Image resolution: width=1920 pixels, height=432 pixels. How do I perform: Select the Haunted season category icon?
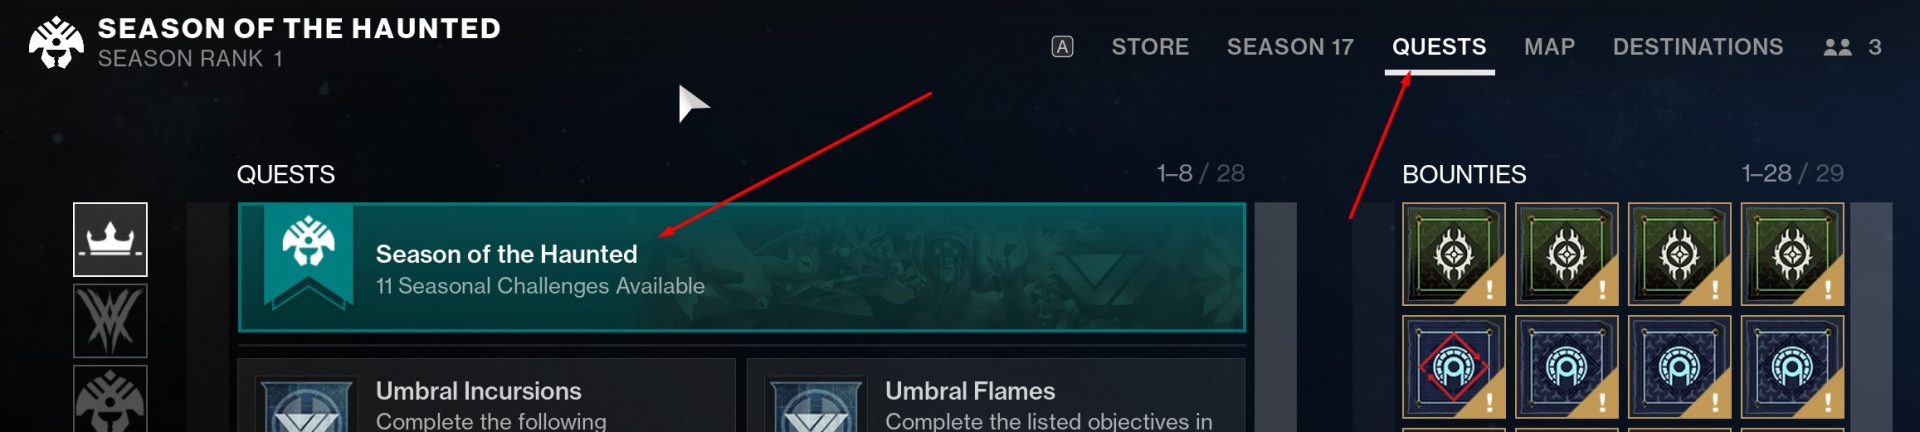pyautogui.click(x=110, y=400)
